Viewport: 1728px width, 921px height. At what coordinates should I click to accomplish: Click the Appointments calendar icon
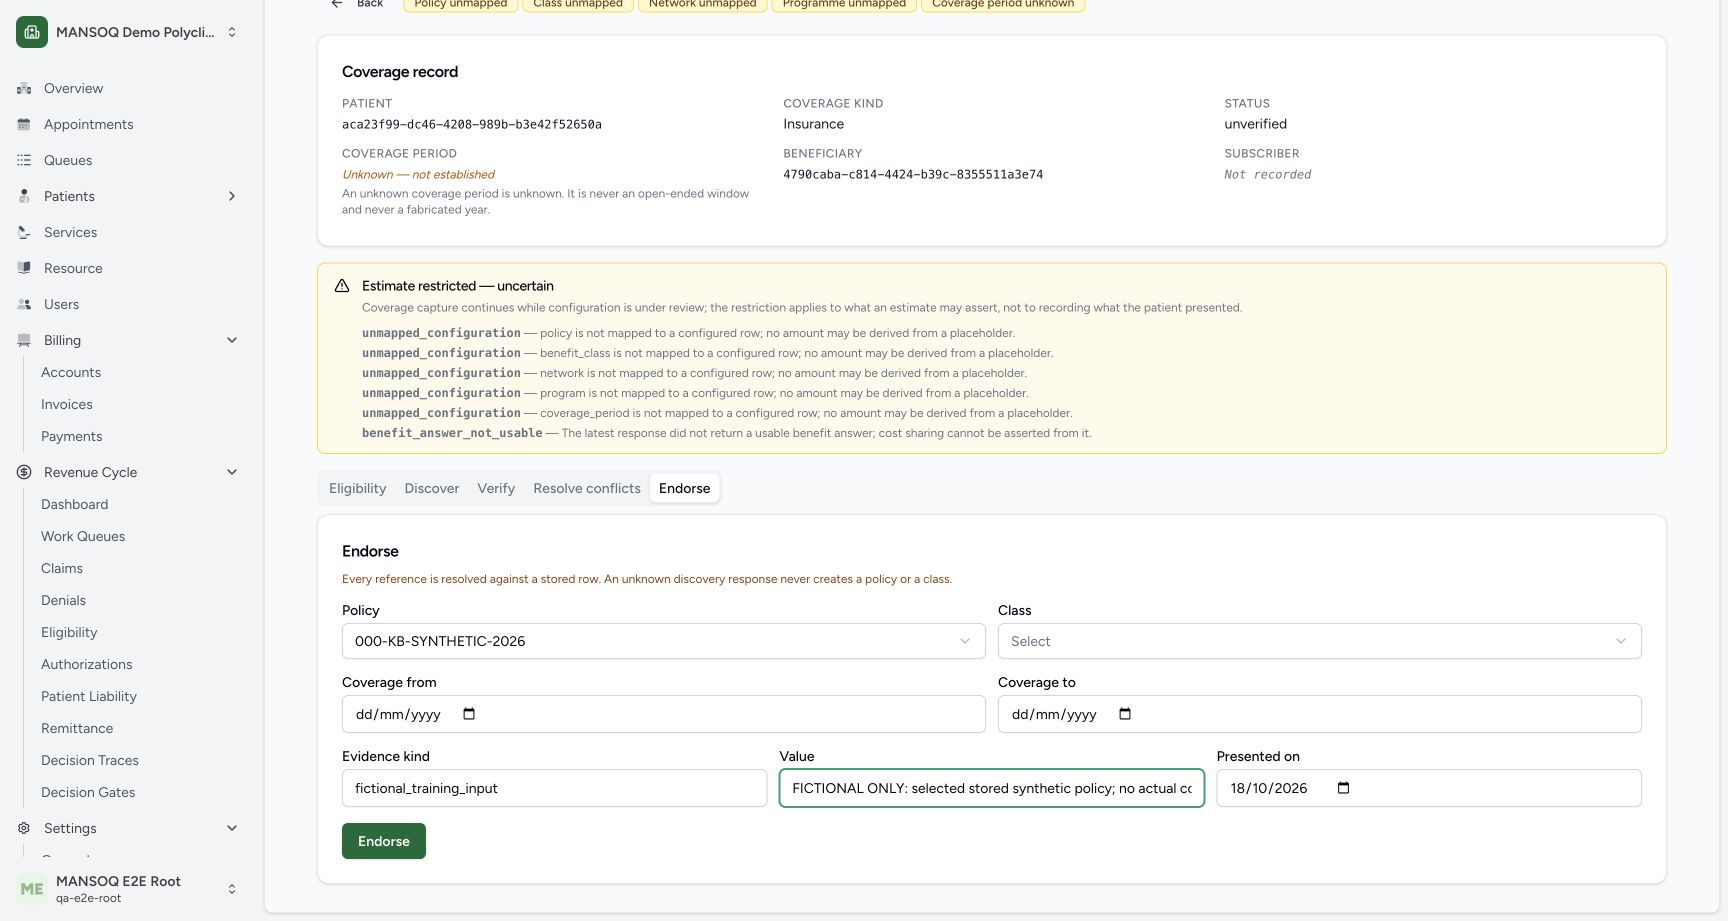[x=24, y=124]
